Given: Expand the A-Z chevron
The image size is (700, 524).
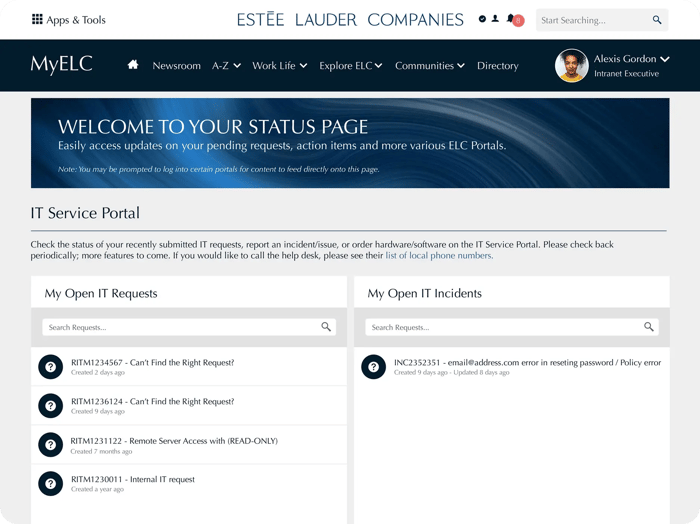Looking at the screenshot, I should click(237, 66).
